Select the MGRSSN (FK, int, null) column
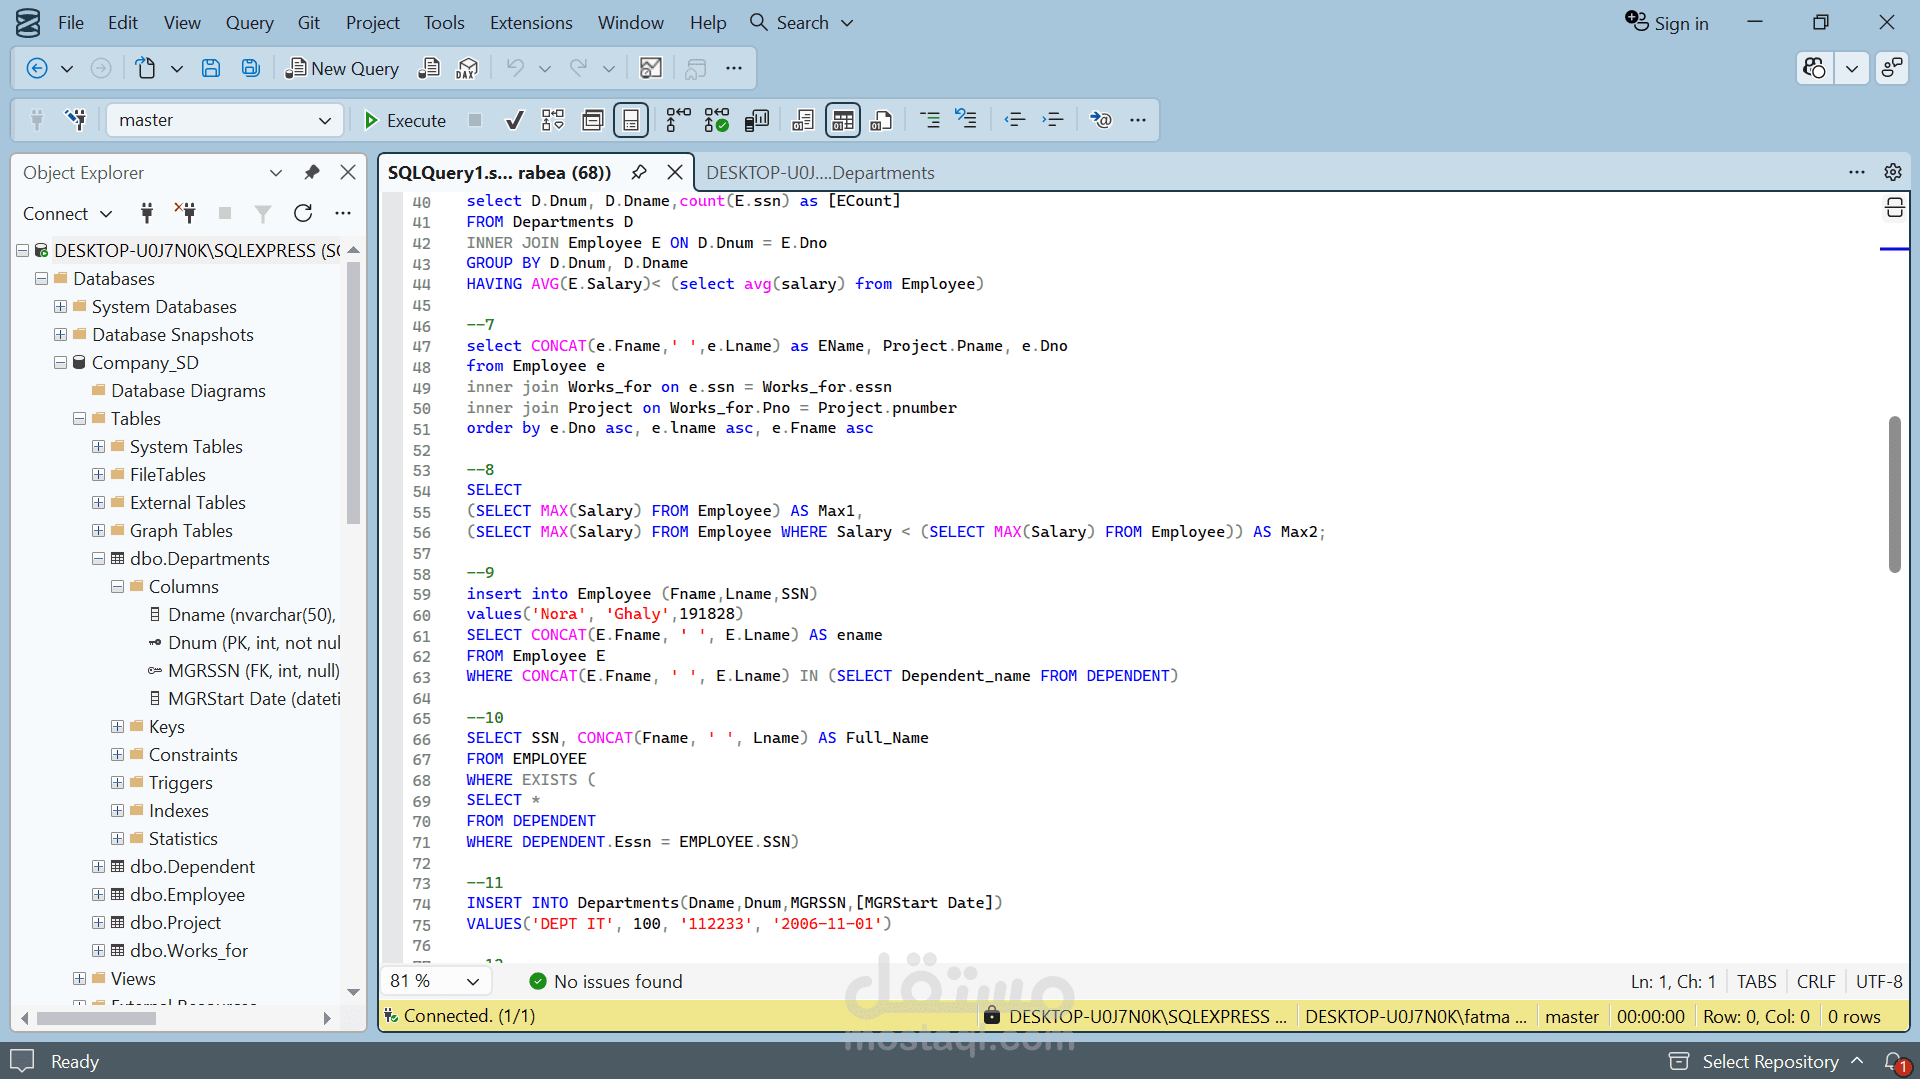Image resolution: width=1920 pixels, height=1080 pixels. pyautogui.click(x=253, y=670)
